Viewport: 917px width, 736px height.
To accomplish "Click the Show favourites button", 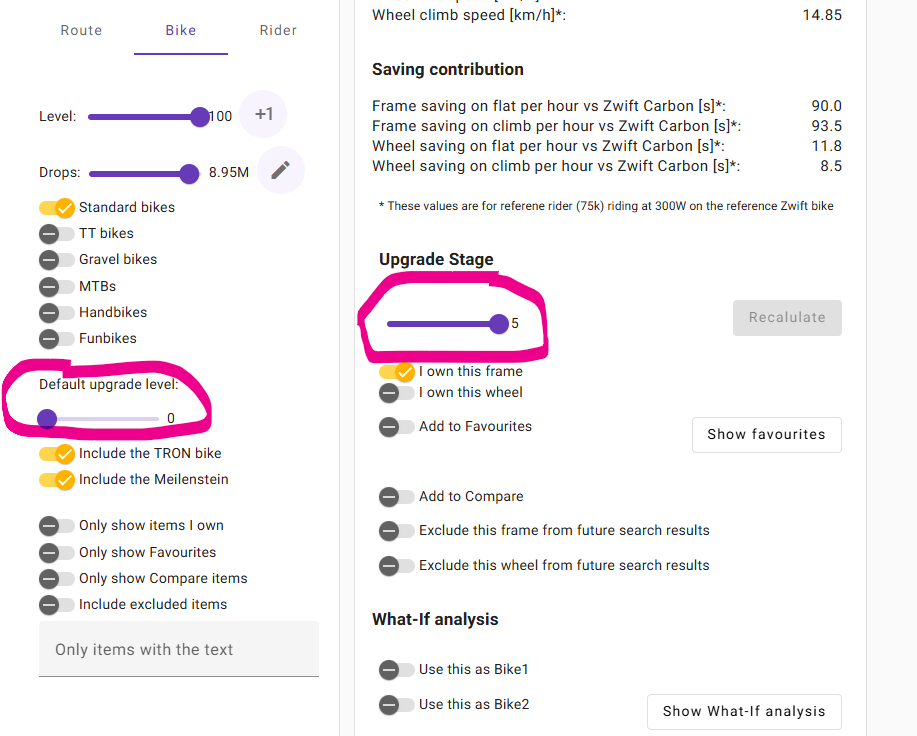I will (x=766, y=435).
